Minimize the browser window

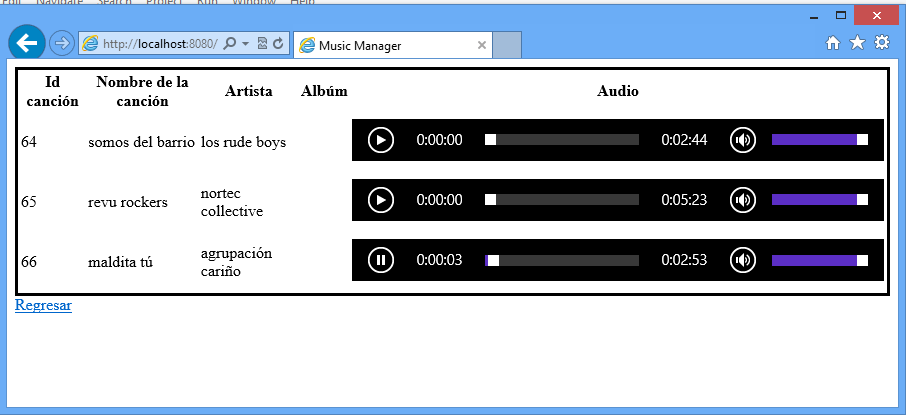click(x=814, y=16)
